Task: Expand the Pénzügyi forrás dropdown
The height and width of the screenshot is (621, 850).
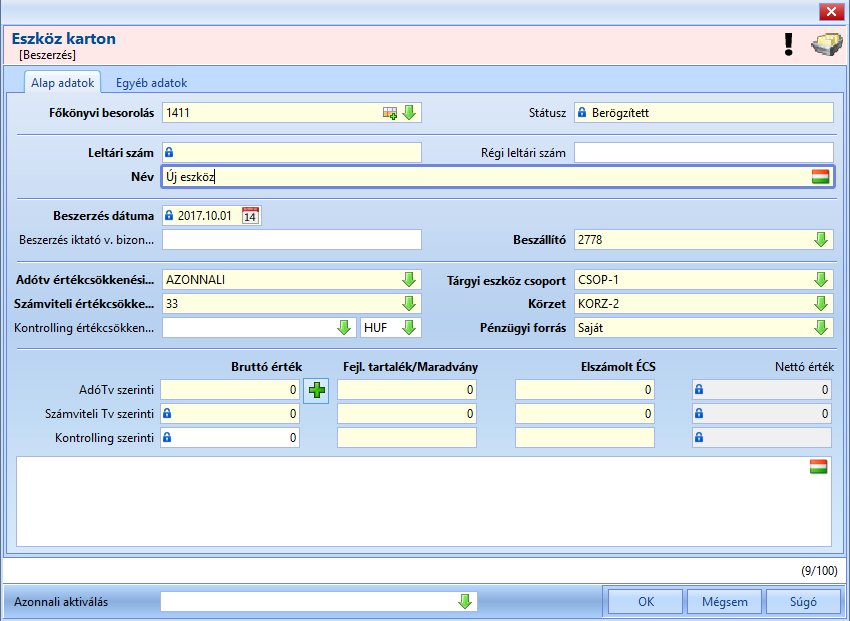Action: (x=821, y=327)
